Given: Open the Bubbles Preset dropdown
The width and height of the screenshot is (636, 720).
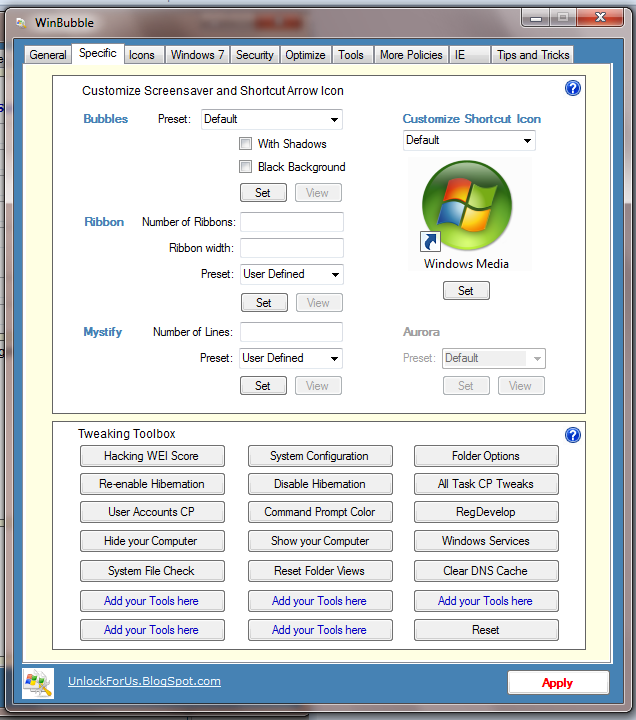Looking at the screenshot, I should click(x=272, y=119).
